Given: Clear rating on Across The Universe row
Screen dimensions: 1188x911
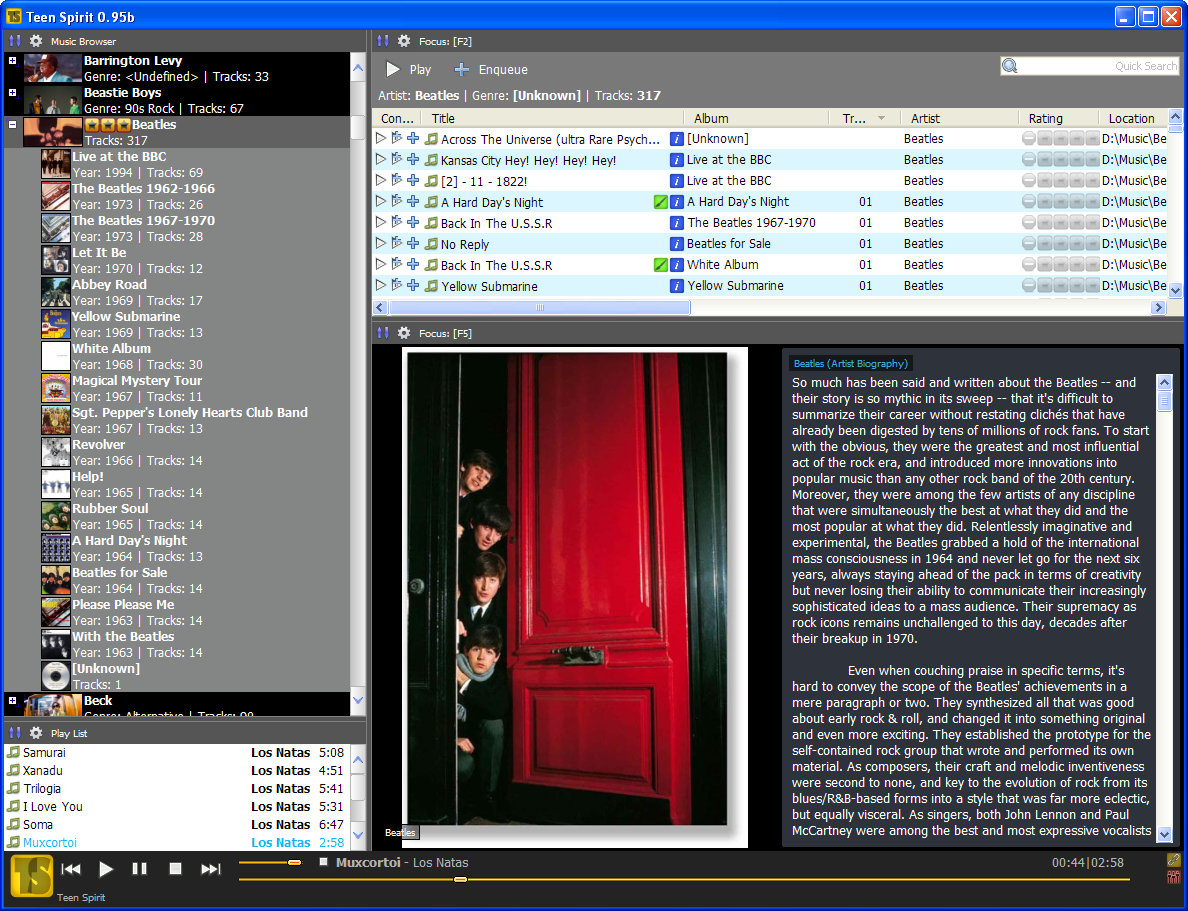Looking at the screenshot, I should [1028, 138].
